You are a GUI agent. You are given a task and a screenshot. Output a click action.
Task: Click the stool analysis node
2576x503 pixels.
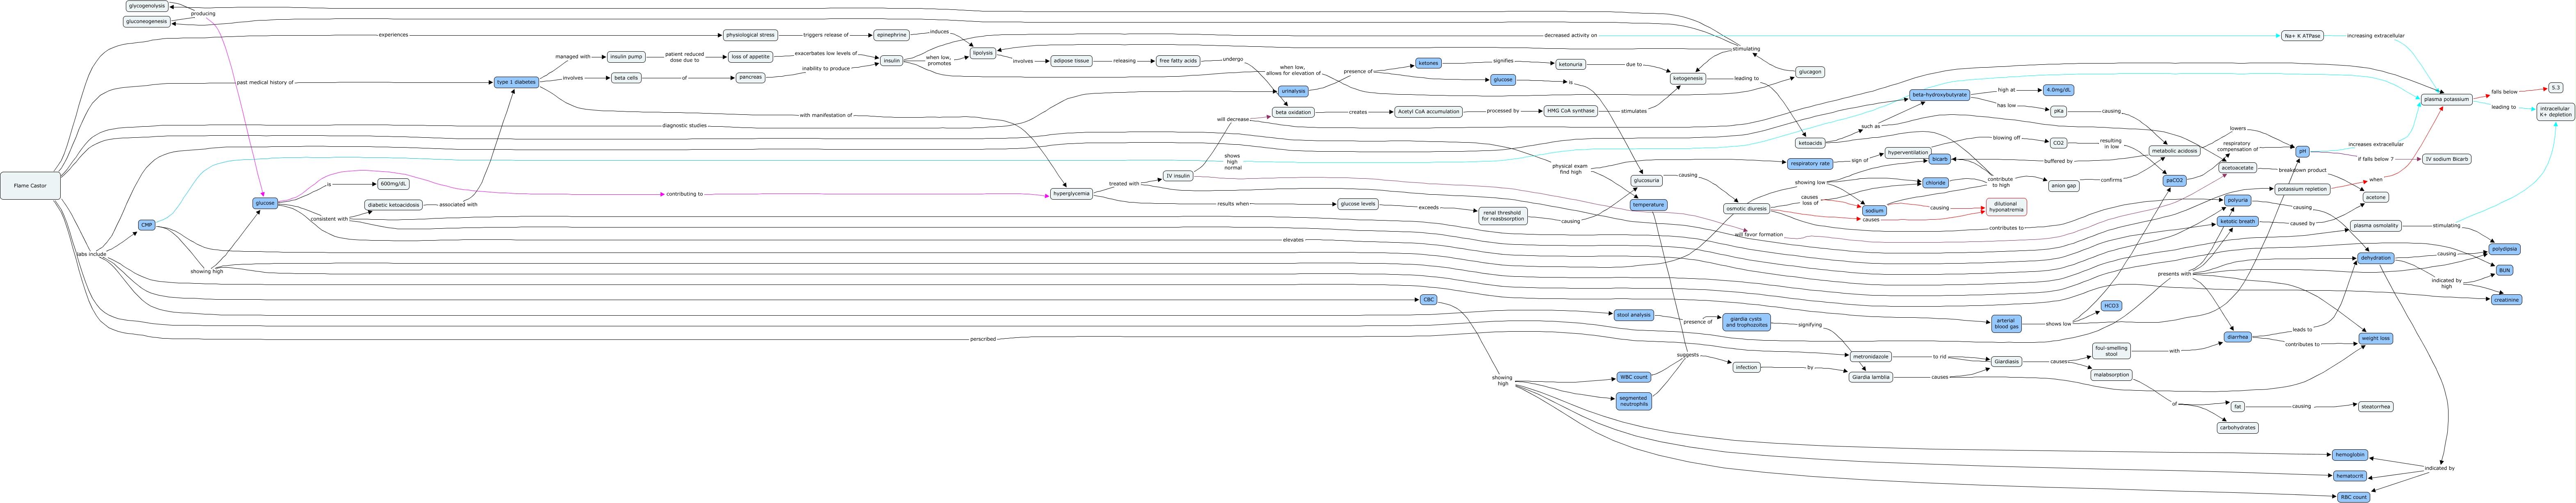pos(1633,315)
